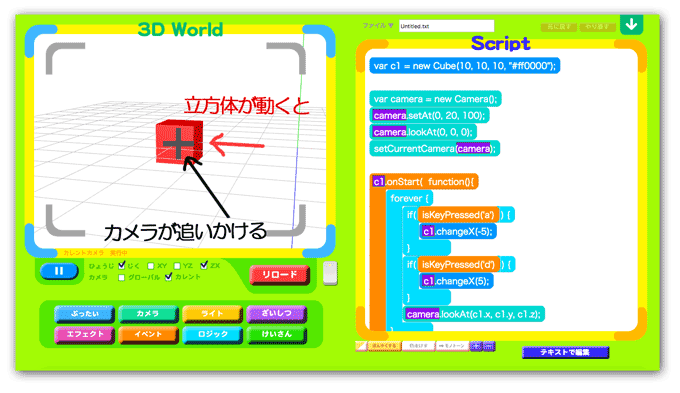Uncheck the ZX grid checkbox
Viewport: 680px width, 393px height.
204,265
